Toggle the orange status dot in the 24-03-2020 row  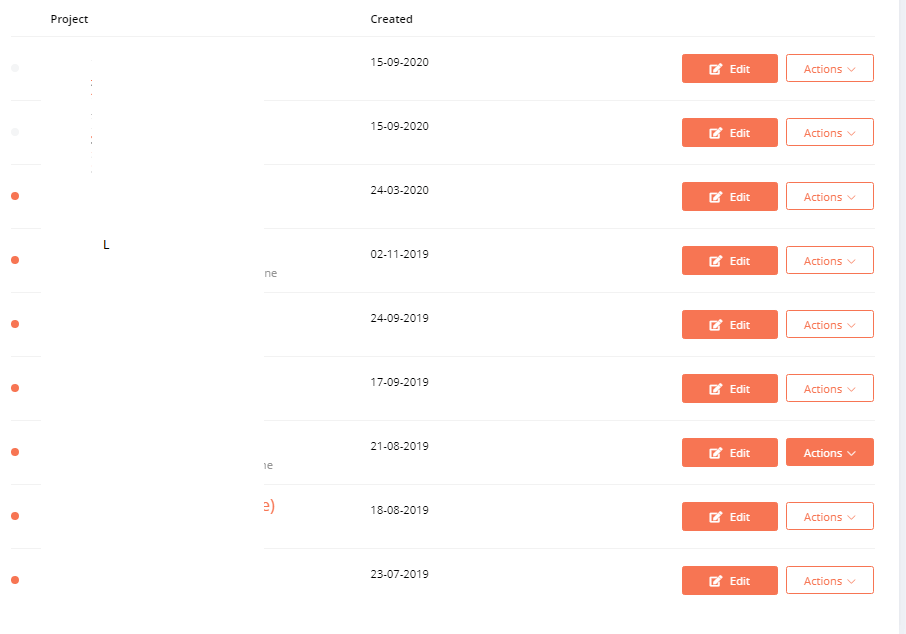coord(15,196)
